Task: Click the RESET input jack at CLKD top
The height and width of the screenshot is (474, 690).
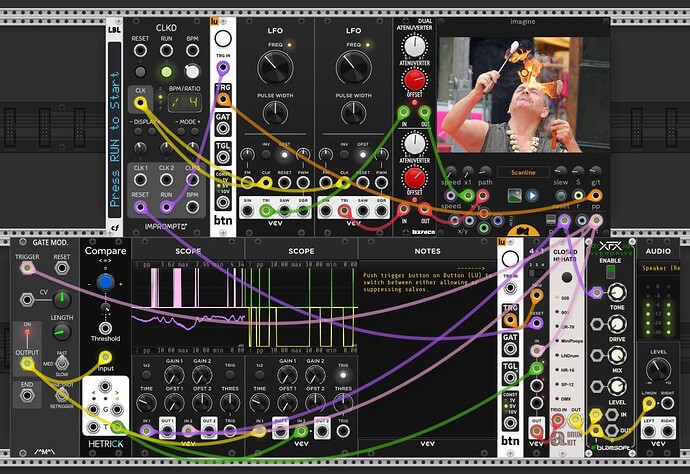Action: (x=140, y=50)
